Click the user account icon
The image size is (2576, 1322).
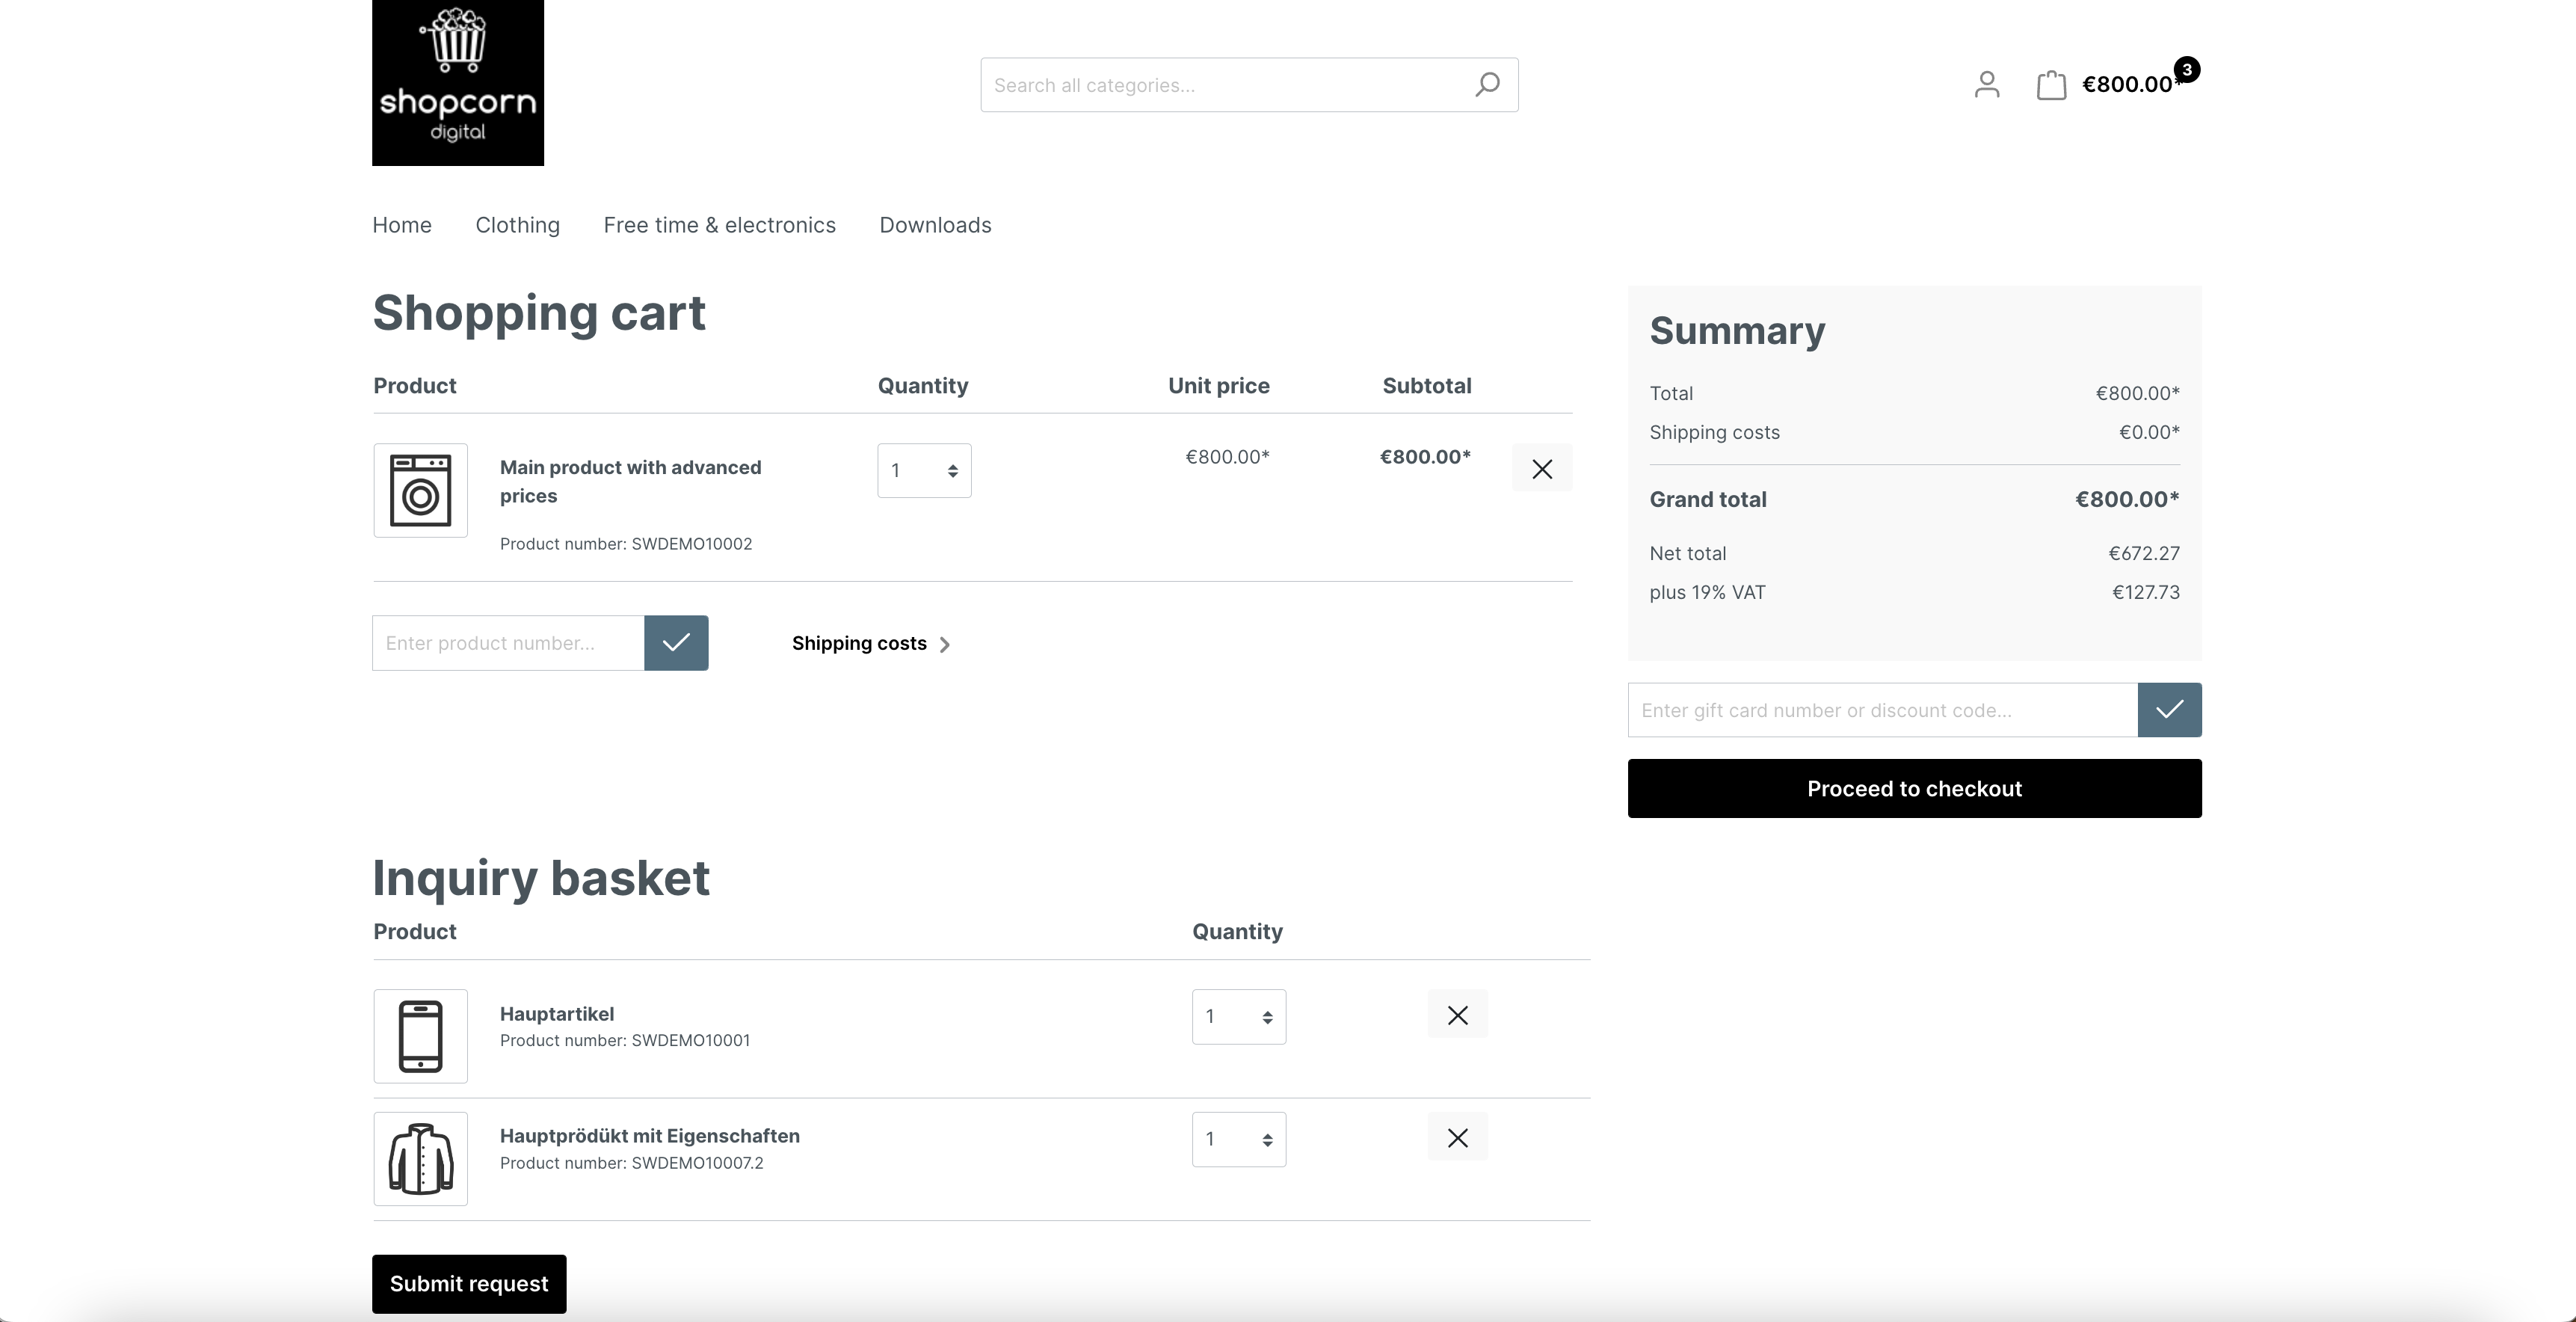pos(1985,82)
